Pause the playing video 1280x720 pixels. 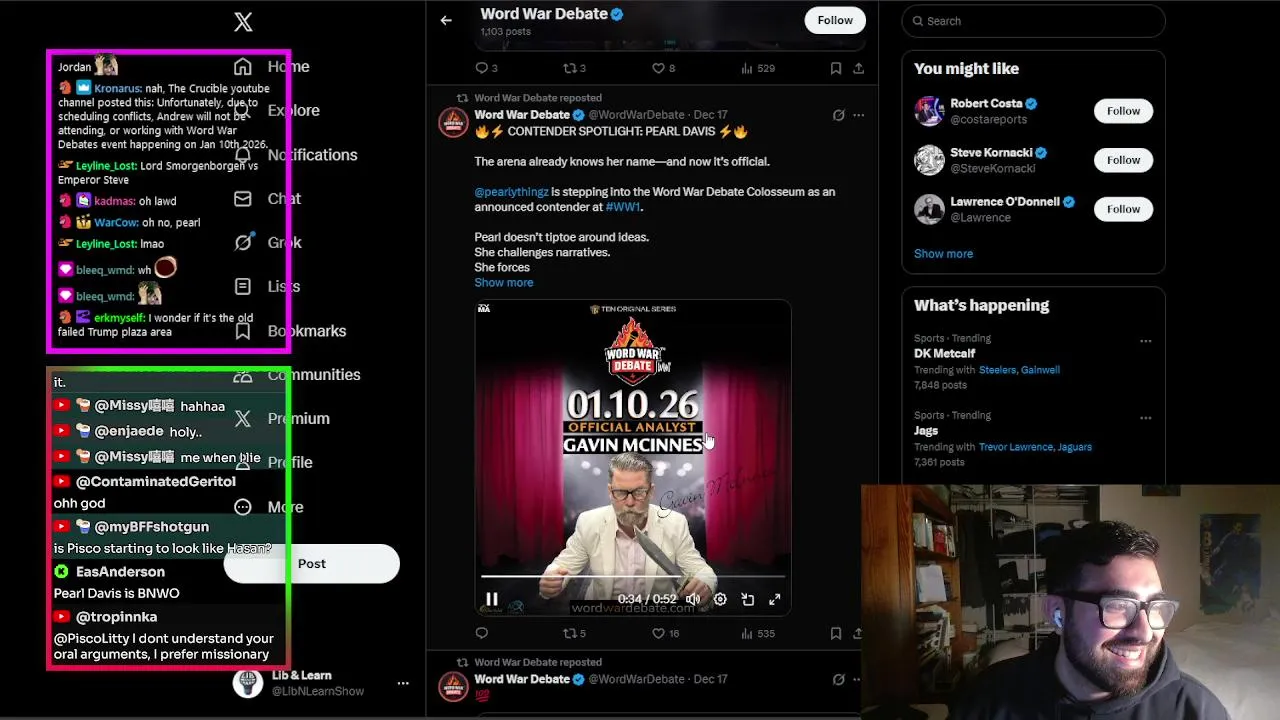[x=491, y=599]
